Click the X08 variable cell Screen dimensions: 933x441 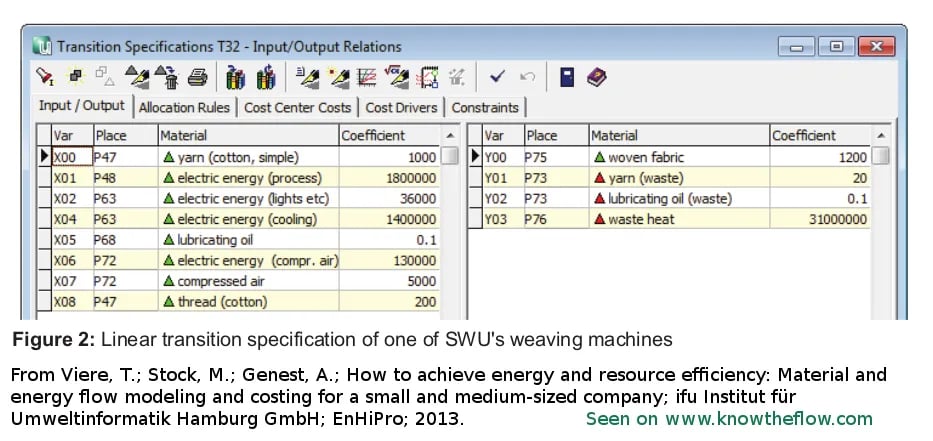click(73, 301)
